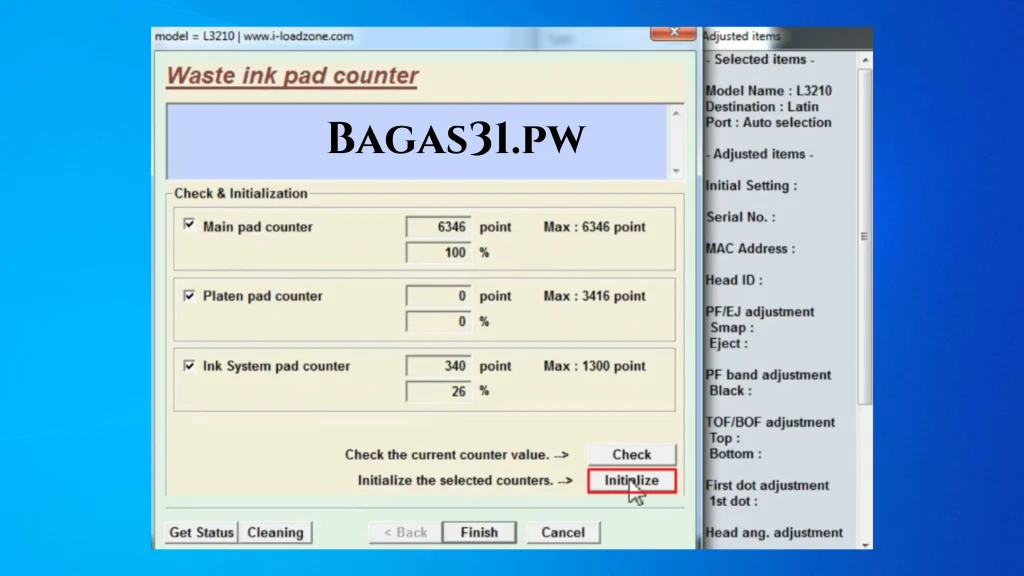Click the Ink System pad percent field
Image resolution: width=1024 pixels, height=576 pixels.
[438, 391]
